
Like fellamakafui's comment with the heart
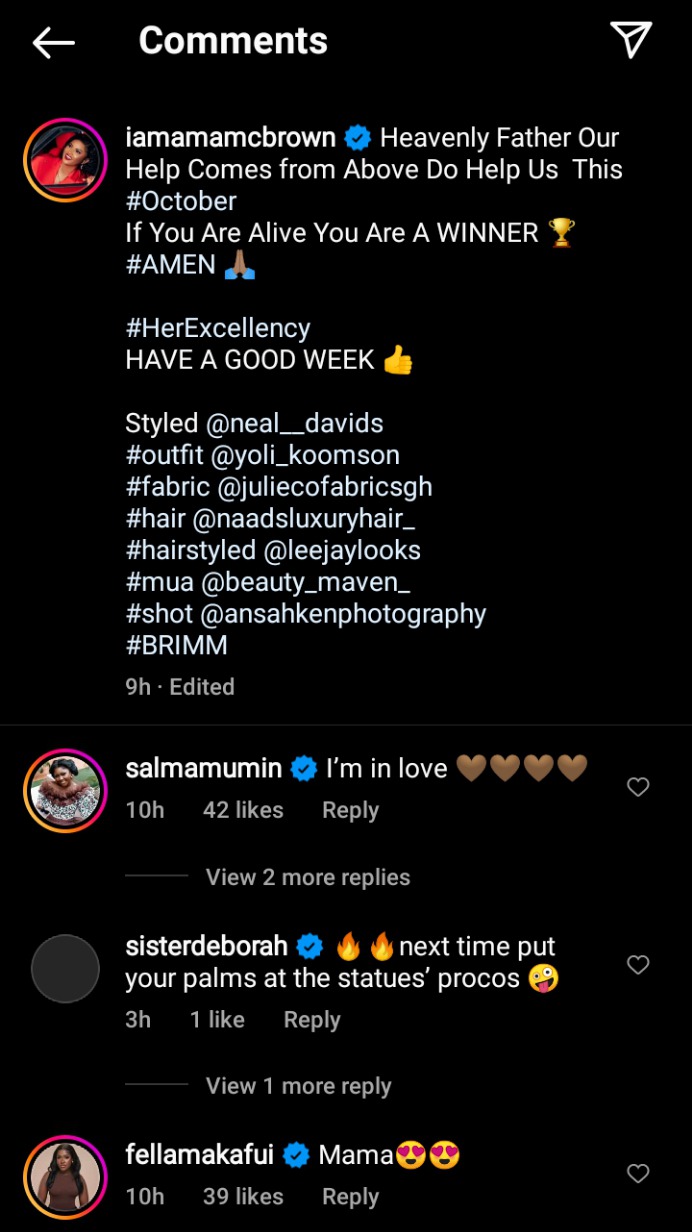coord(638,1173)
